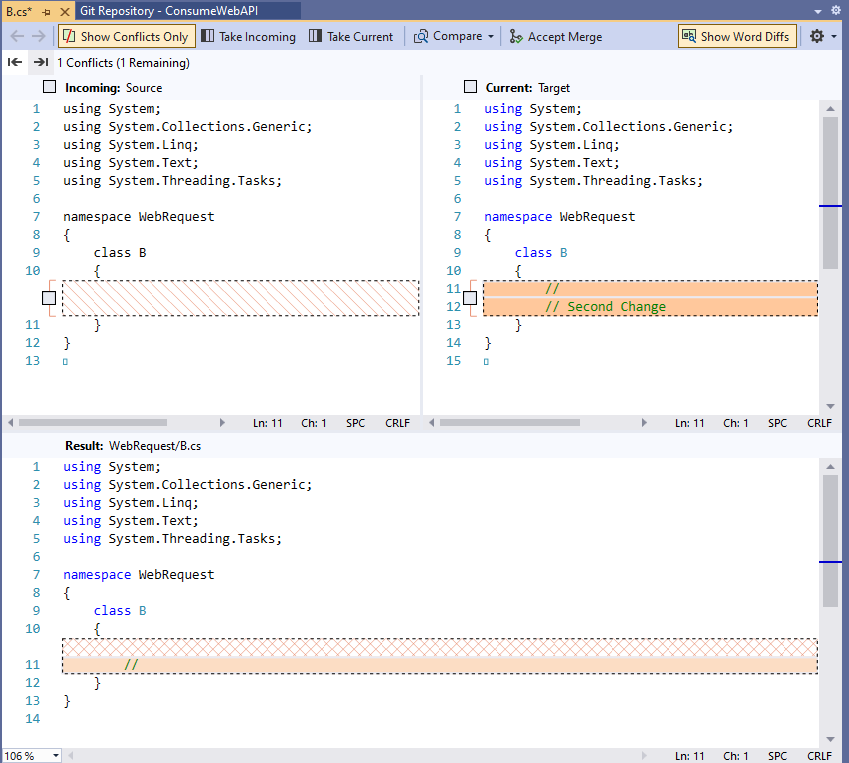Click the Take Incoming button
Screen dimensions: 849x763
pos(249,37)
